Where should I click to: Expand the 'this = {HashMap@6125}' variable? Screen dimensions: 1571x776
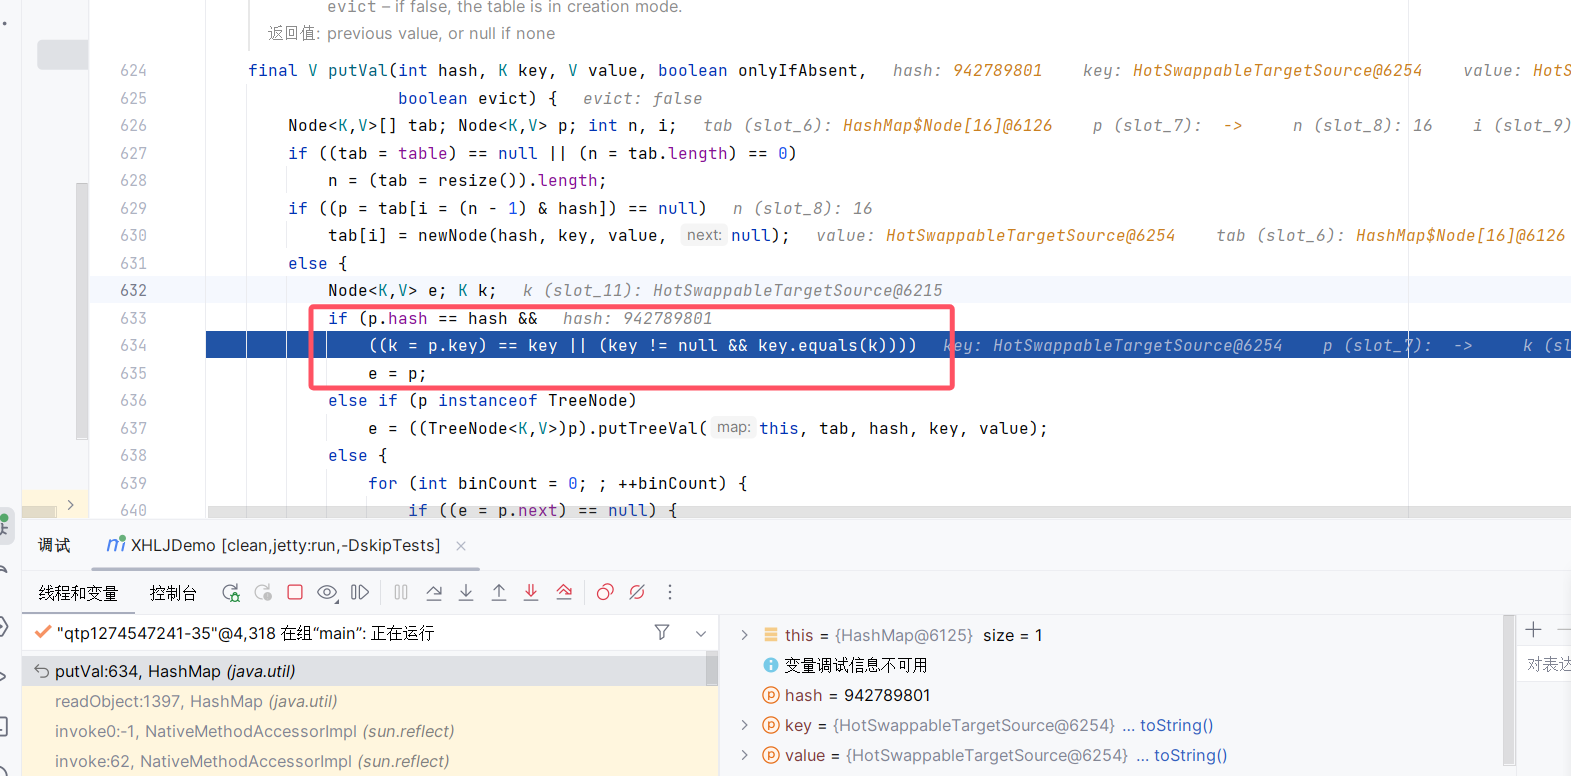[x=744, y=635]
